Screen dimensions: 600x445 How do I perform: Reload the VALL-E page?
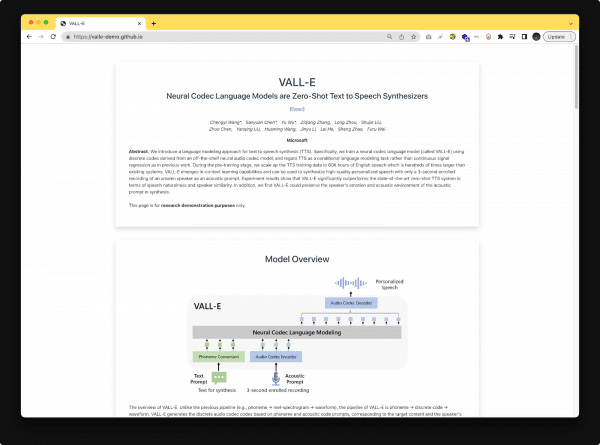(53, 37)
